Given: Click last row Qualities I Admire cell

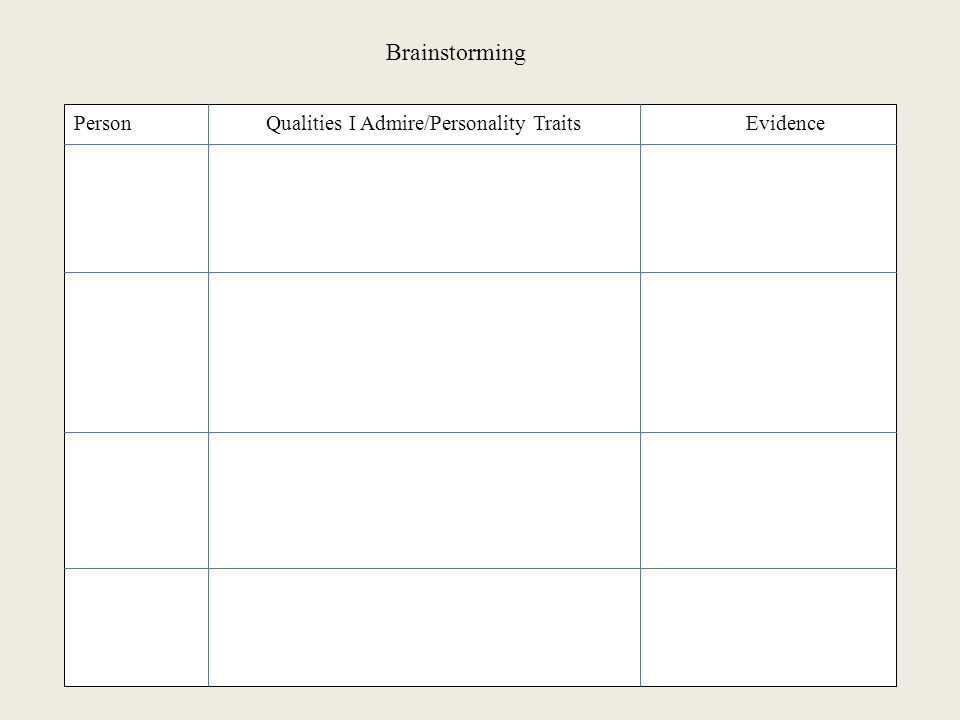Looking at the screenshot, I should [424, 627].
